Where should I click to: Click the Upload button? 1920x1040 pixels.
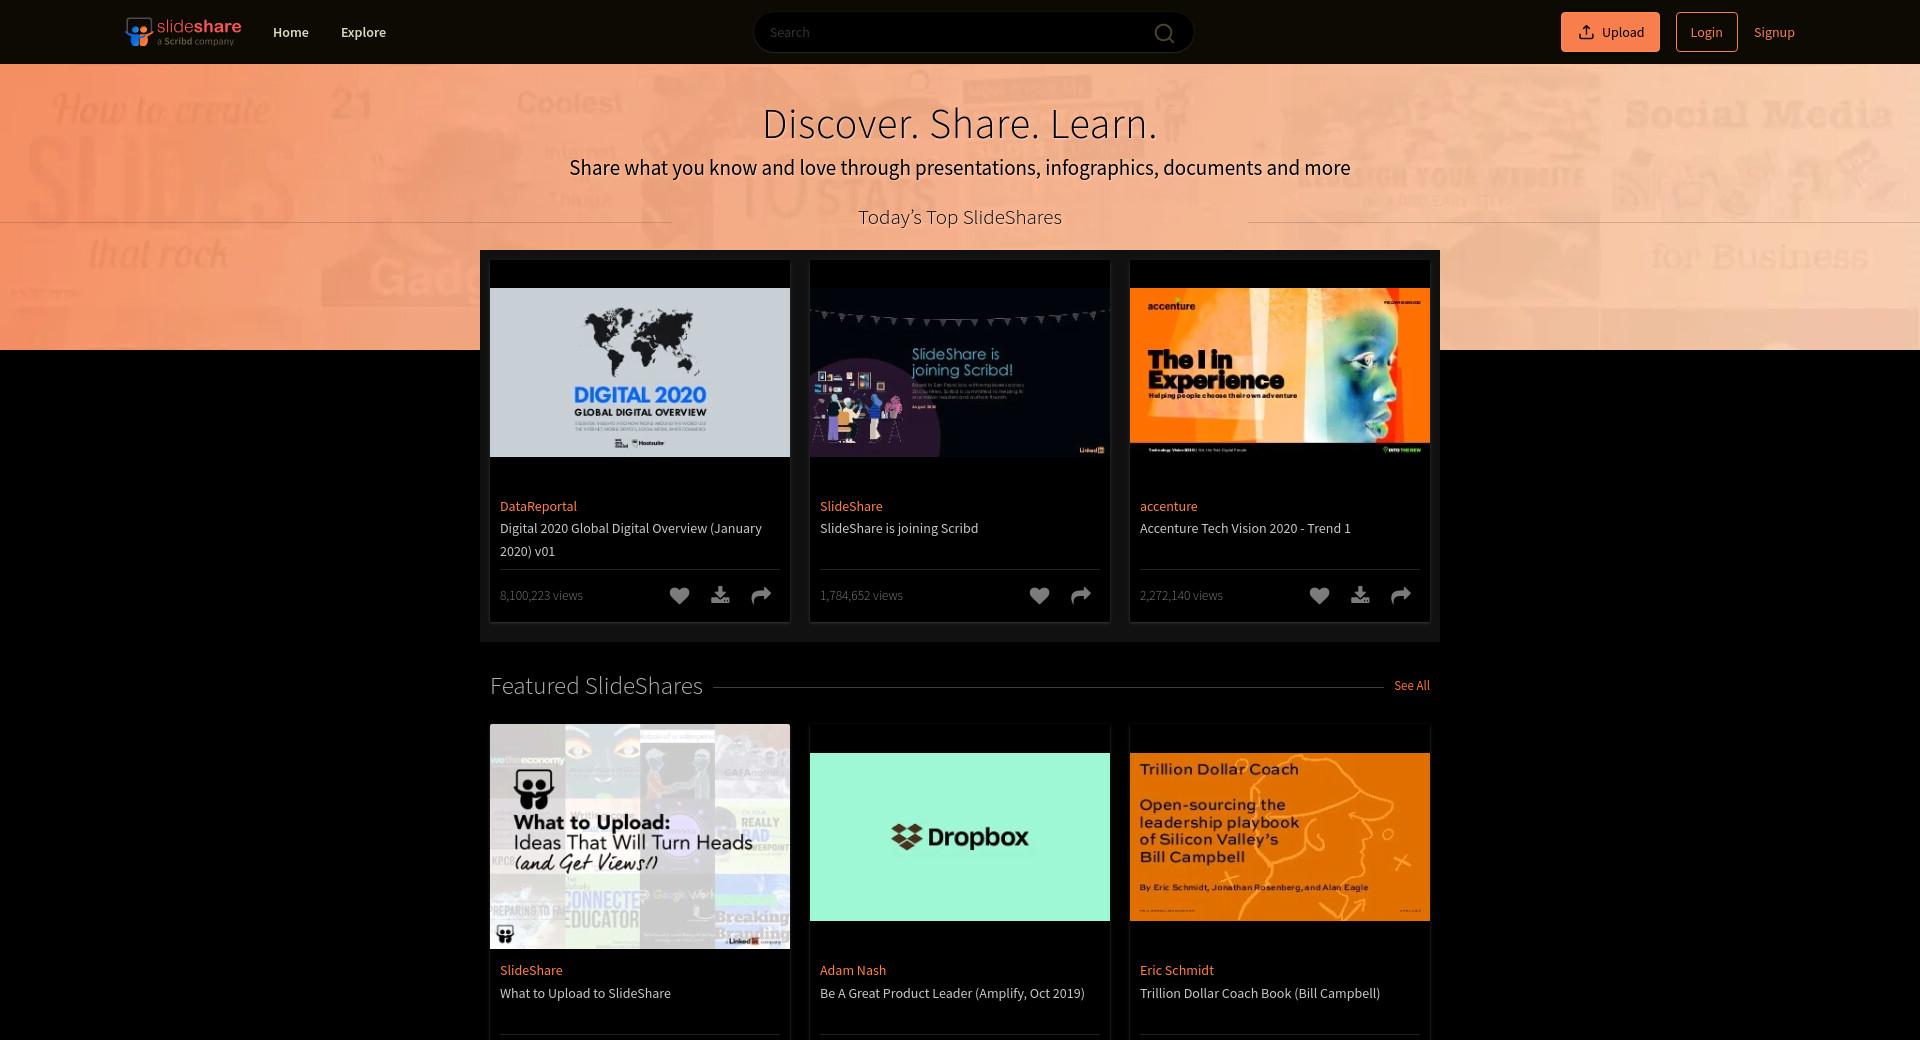click(x=1610, y=32)
